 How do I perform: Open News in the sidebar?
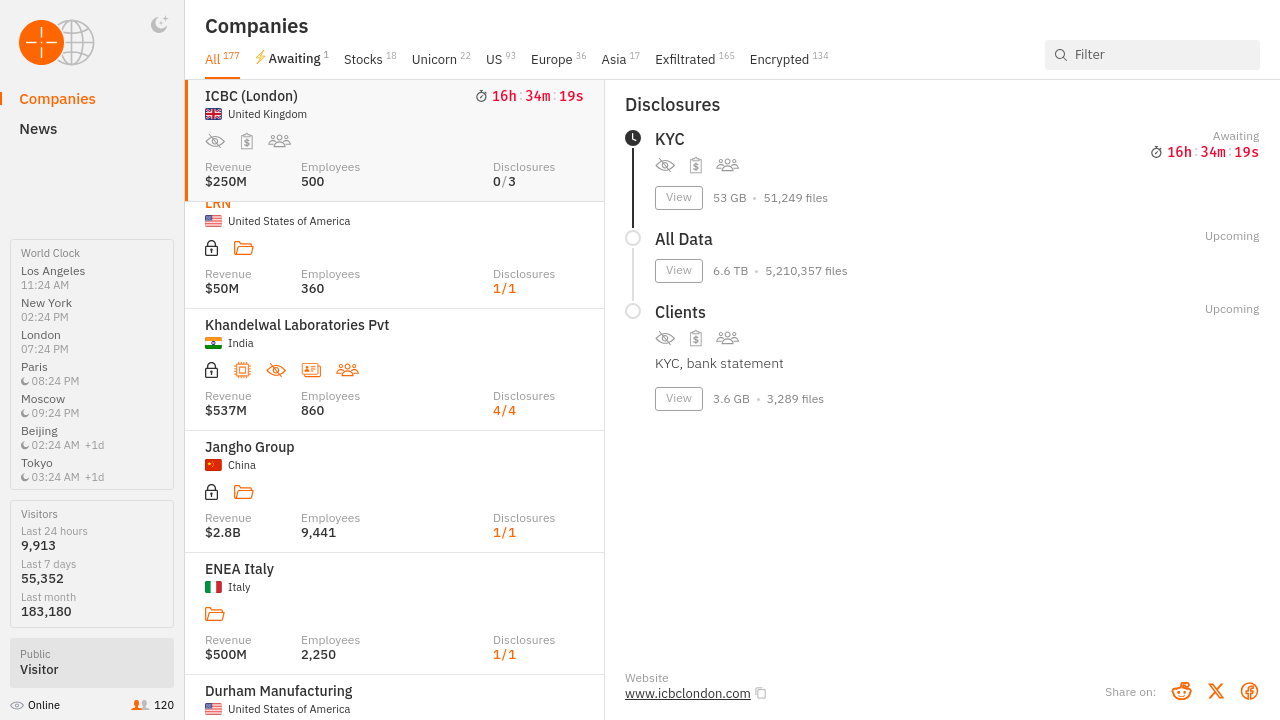point(38,129)
